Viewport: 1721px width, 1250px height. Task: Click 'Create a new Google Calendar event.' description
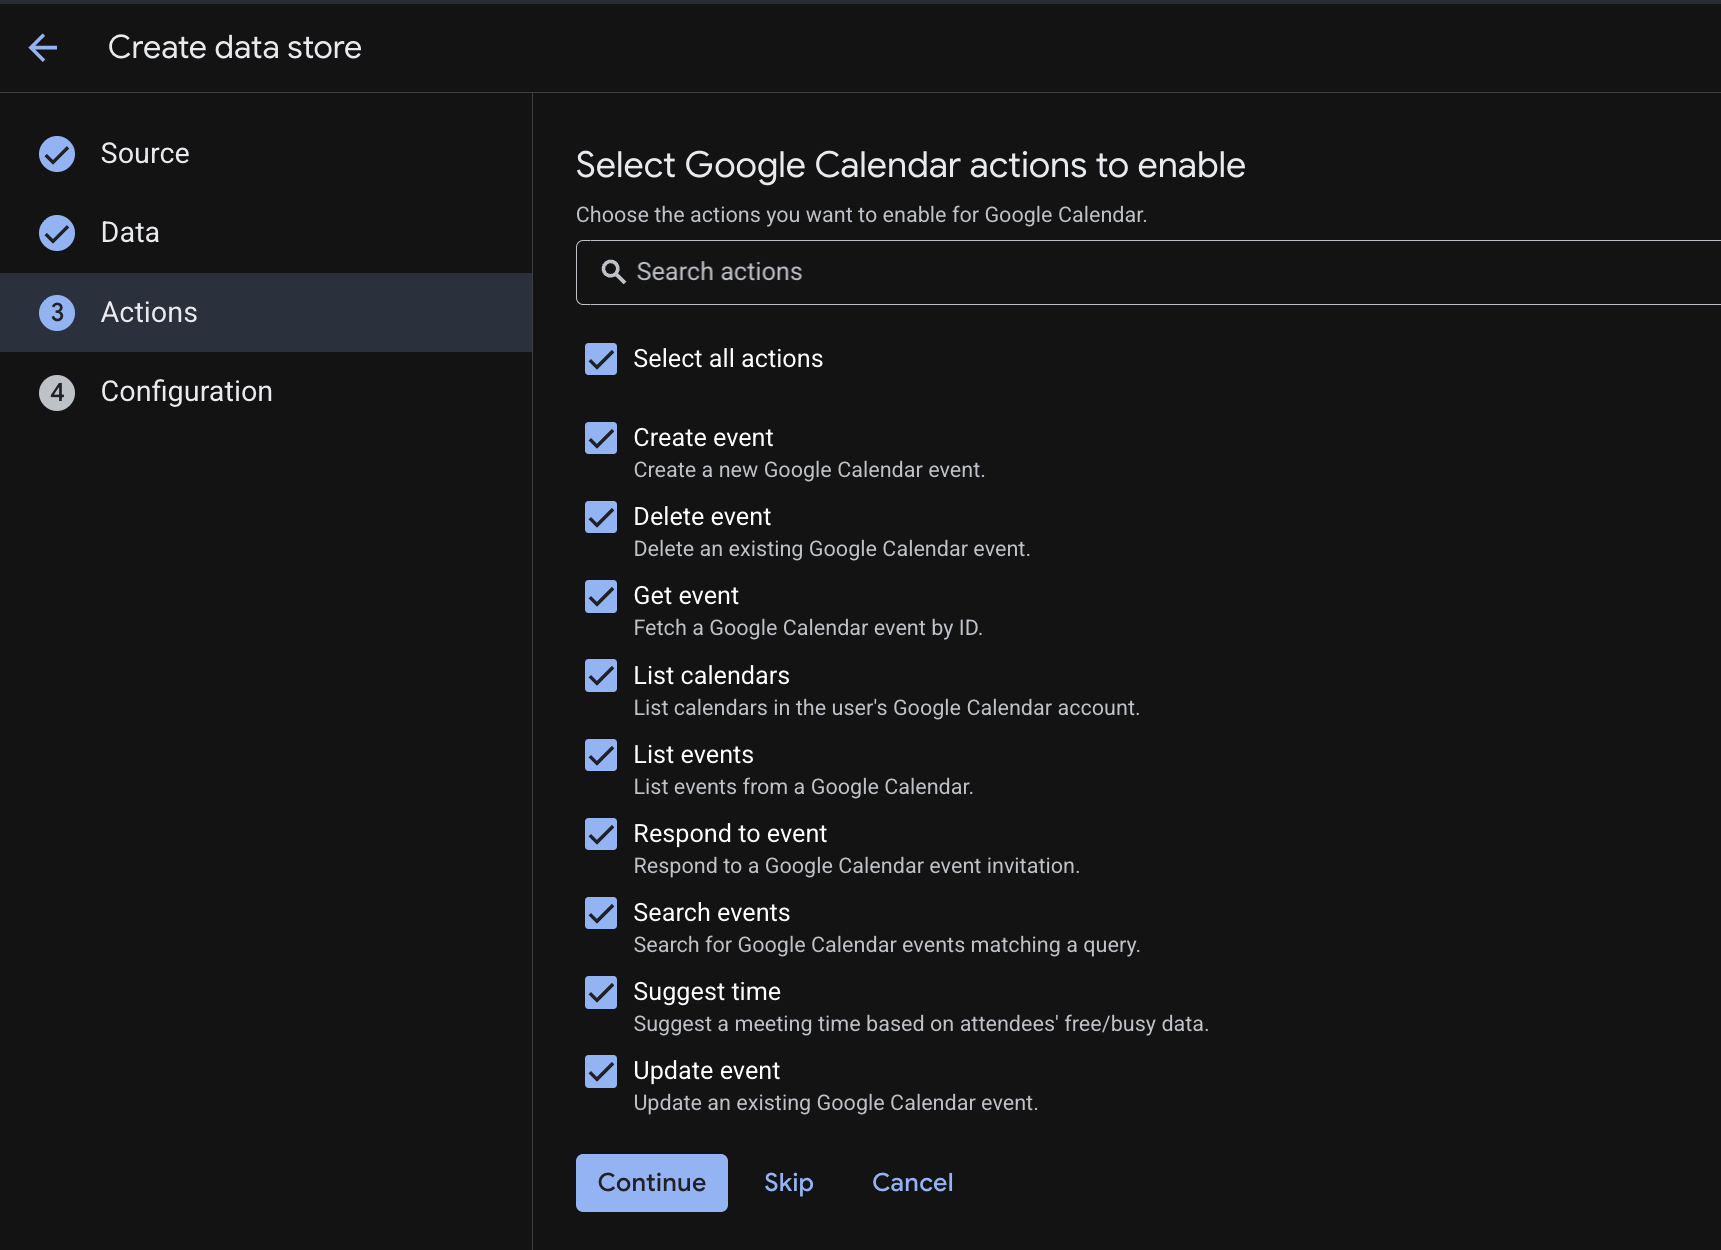point(809,470)
